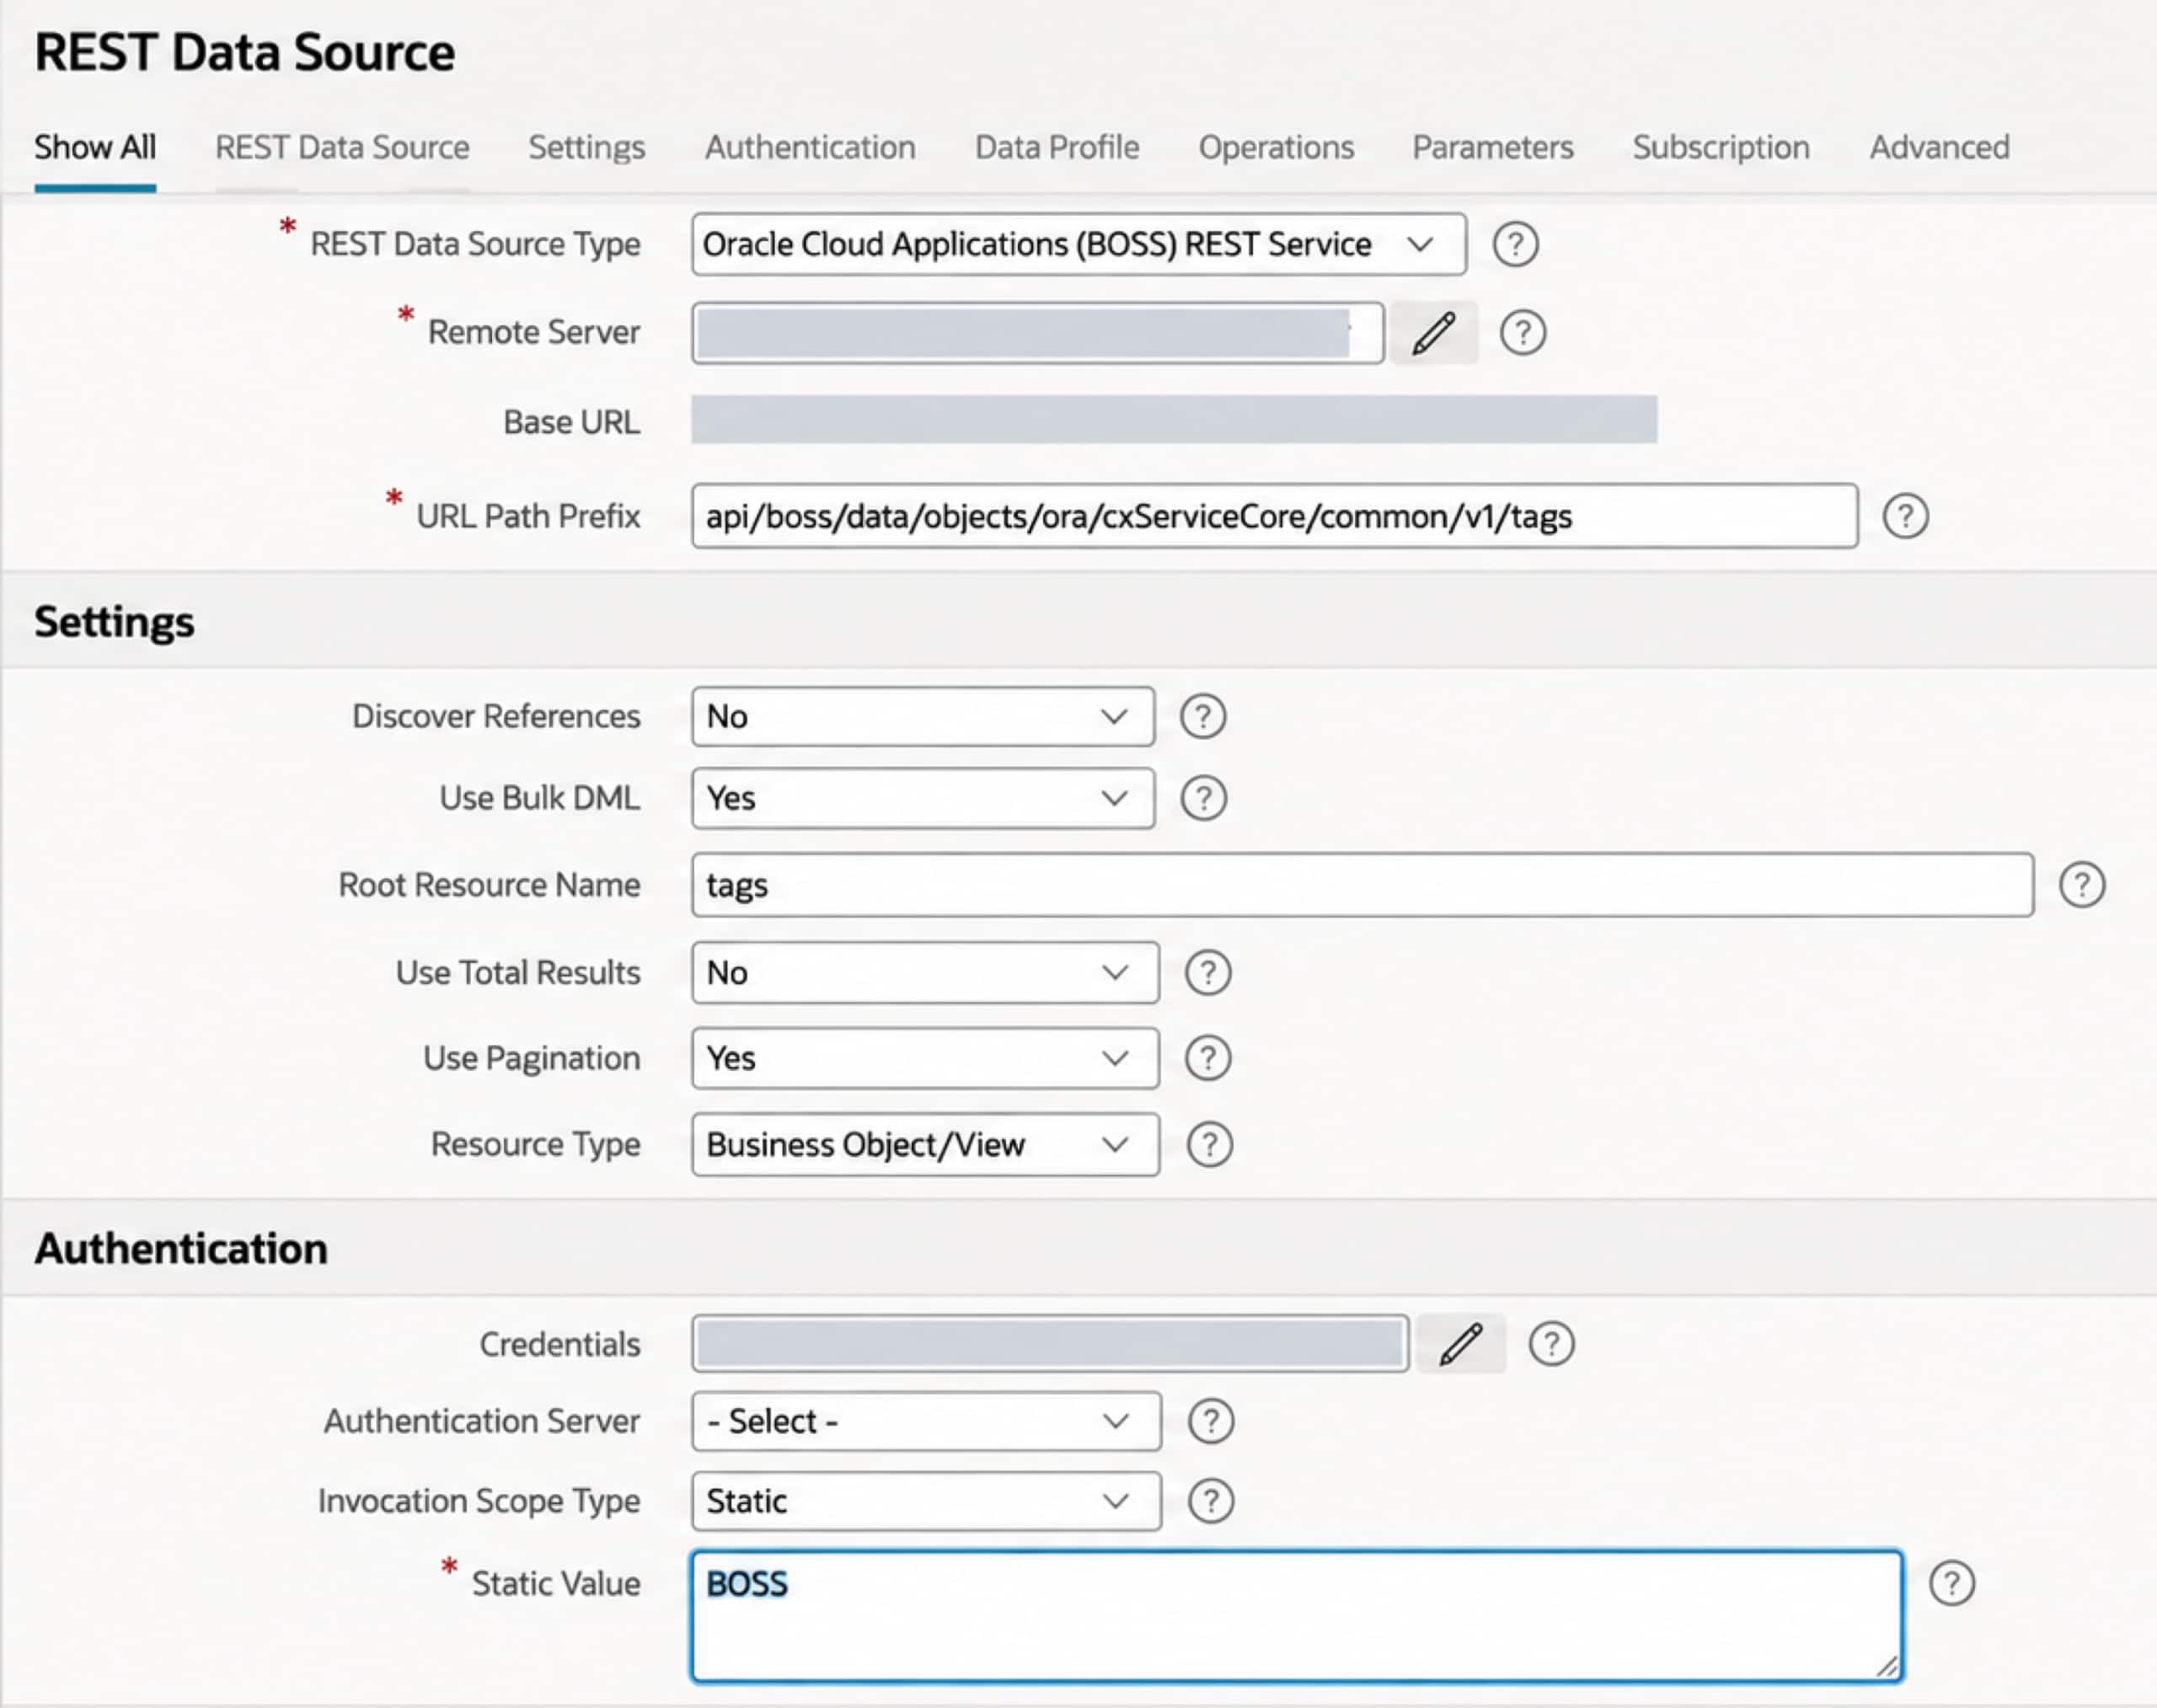
Task: Open help for Root Resource Name
Action: coord(2082,885)
